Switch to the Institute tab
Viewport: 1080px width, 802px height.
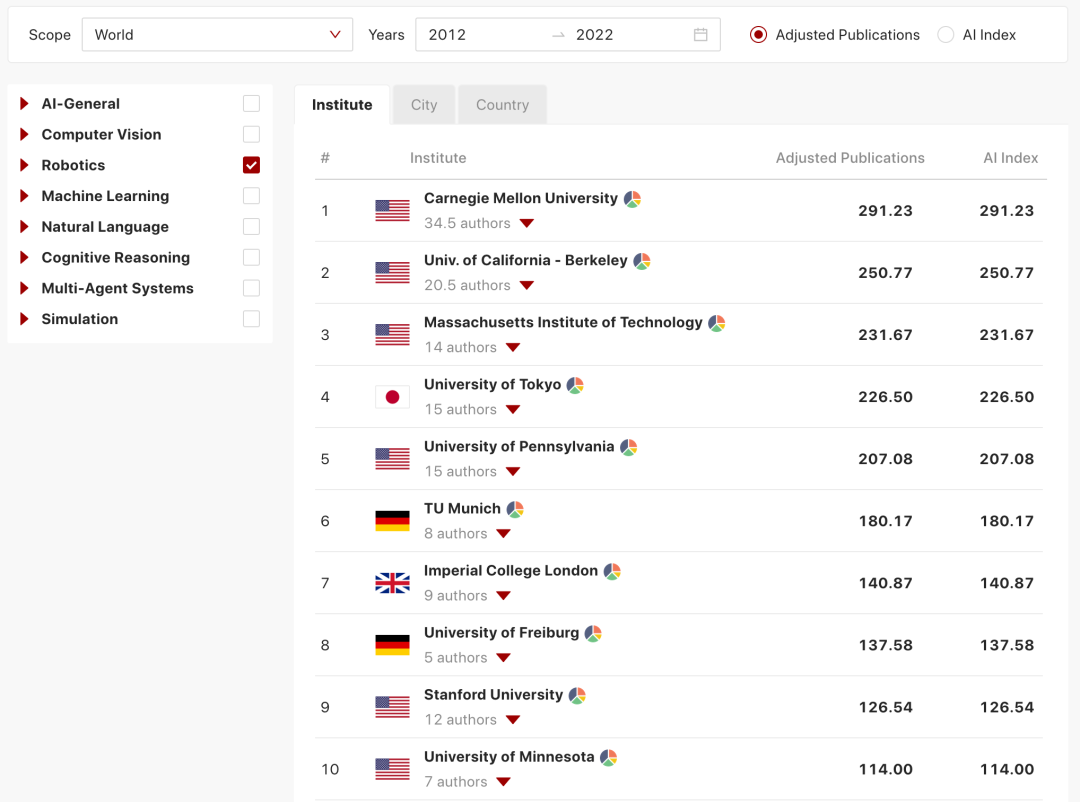click(x=342, y=105)
